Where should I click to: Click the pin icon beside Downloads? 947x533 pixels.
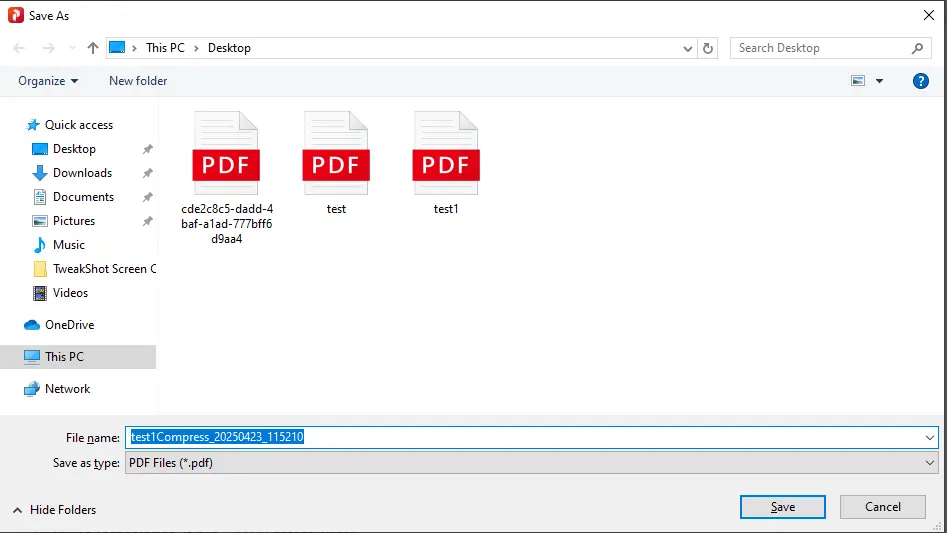(x=147, y=173)
